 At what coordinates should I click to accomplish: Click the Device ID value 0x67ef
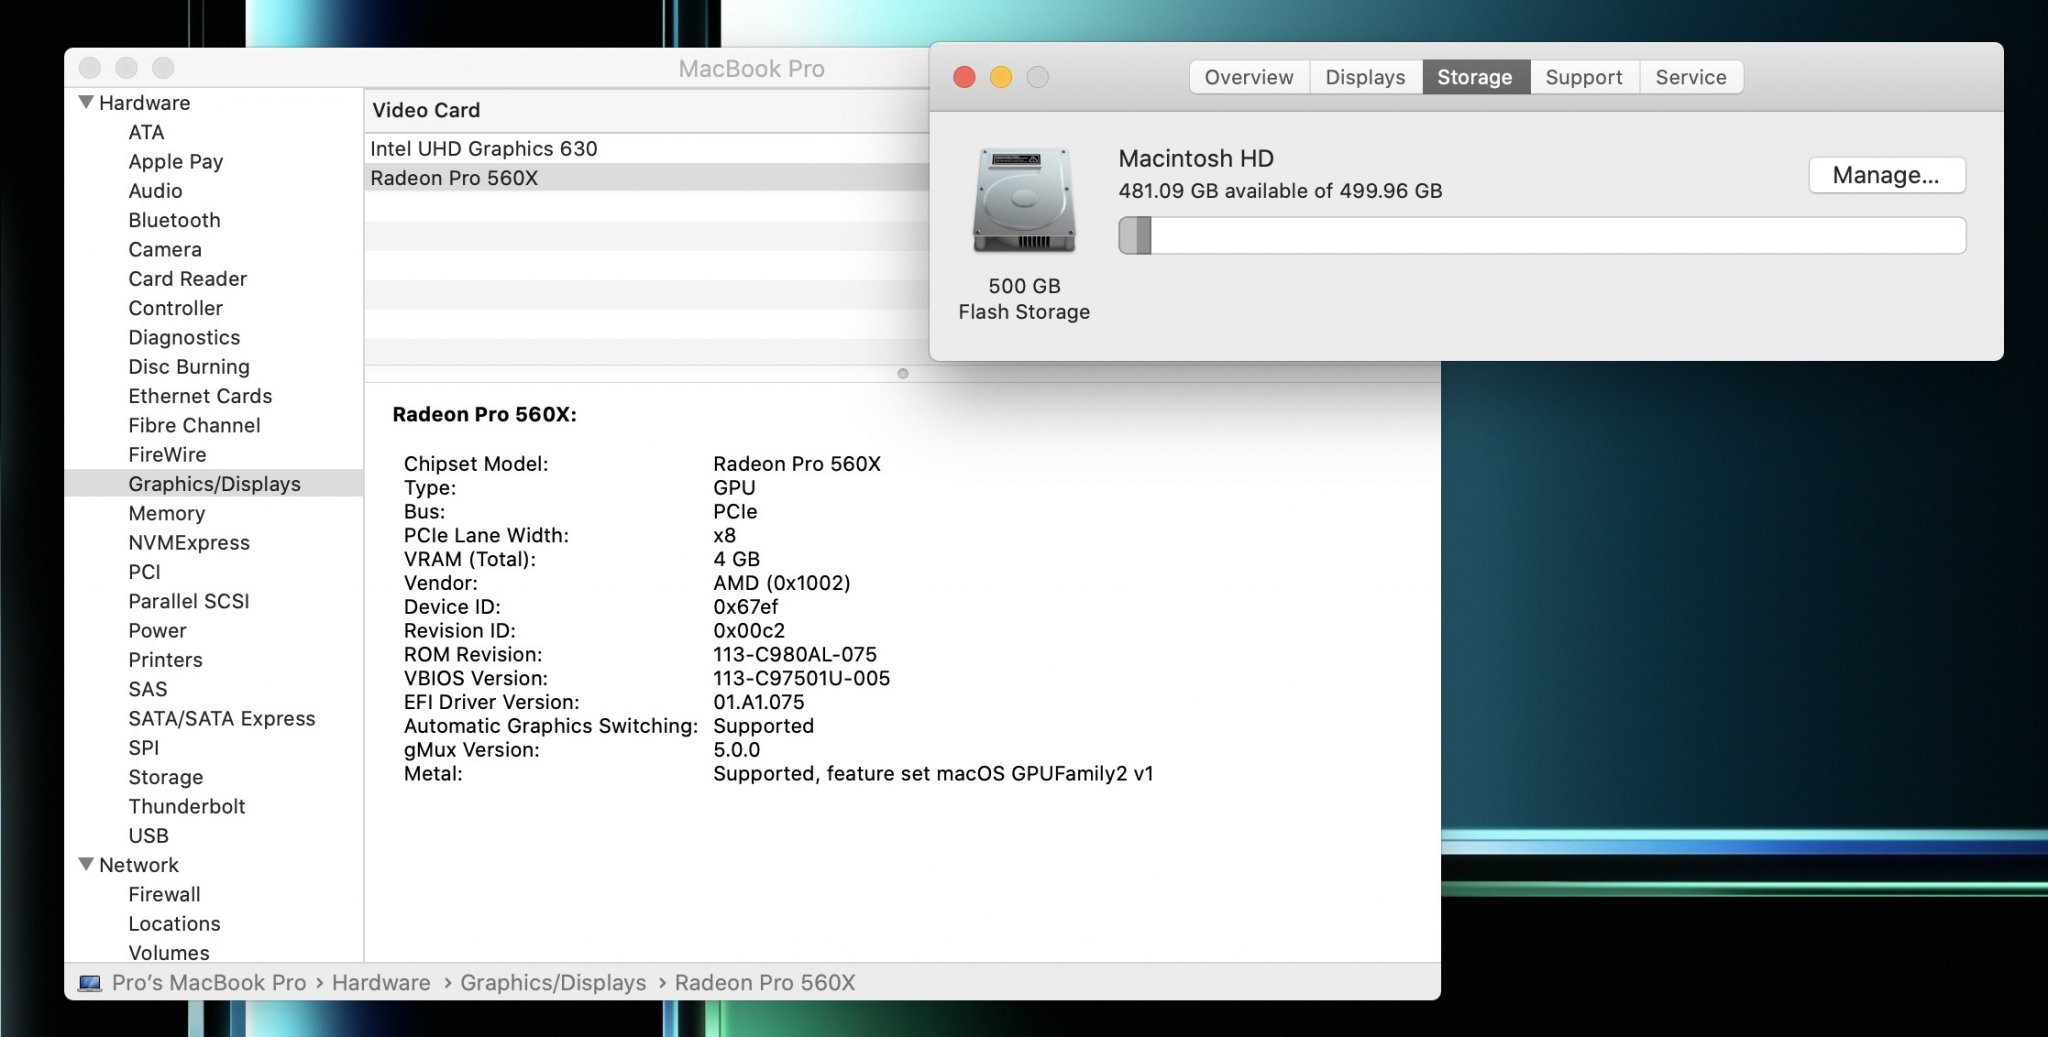pos(745,607)
